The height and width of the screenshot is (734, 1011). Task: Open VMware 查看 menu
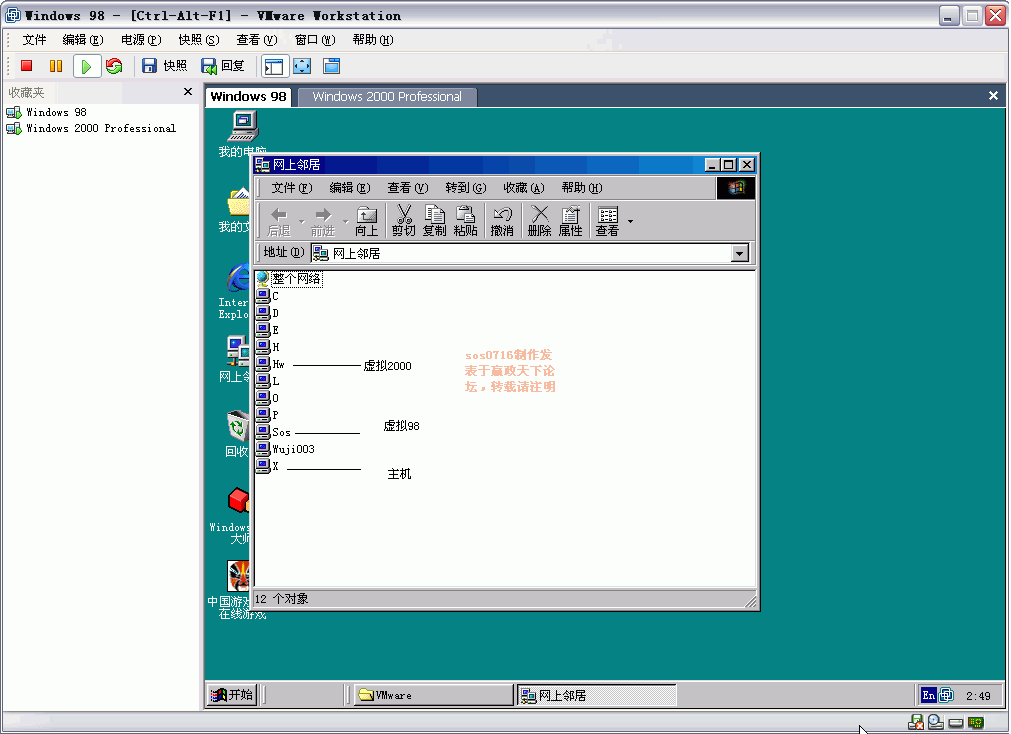tap(257, 40)
